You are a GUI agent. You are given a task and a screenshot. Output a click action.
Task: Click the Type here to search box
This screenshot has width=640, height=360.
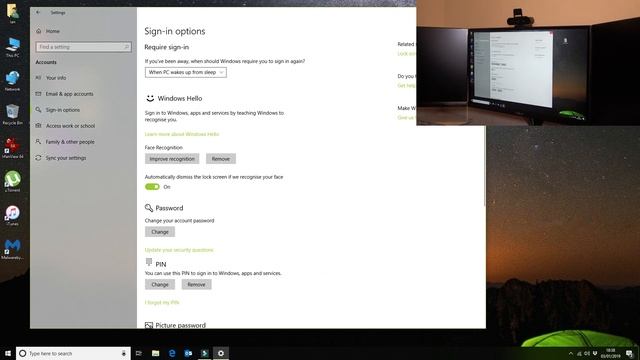tap(73, 353)
